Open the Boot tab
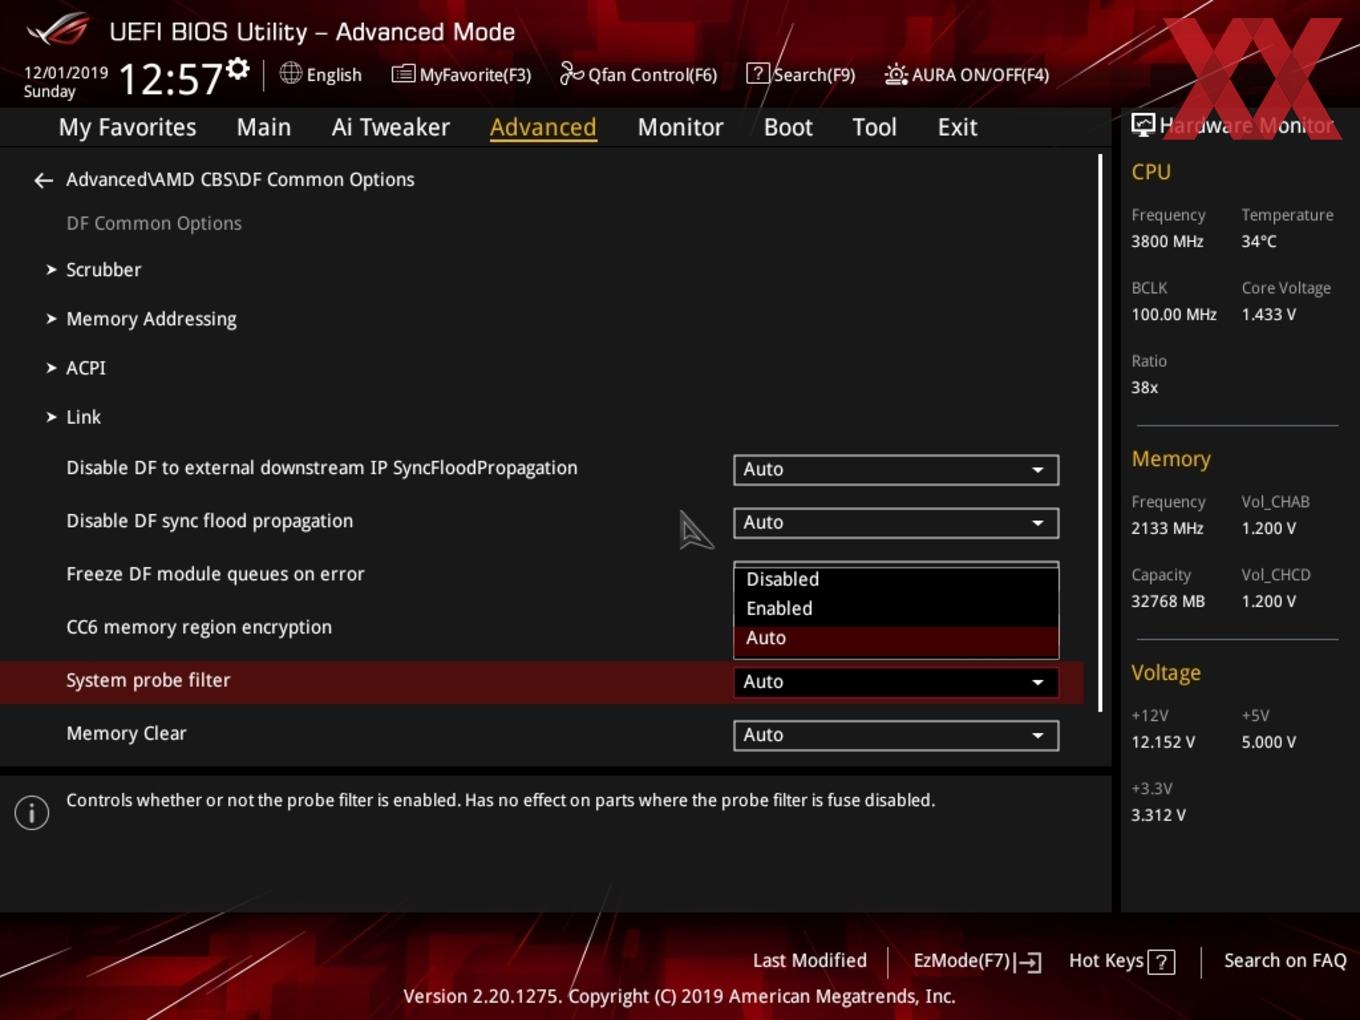 coord(788,127)
